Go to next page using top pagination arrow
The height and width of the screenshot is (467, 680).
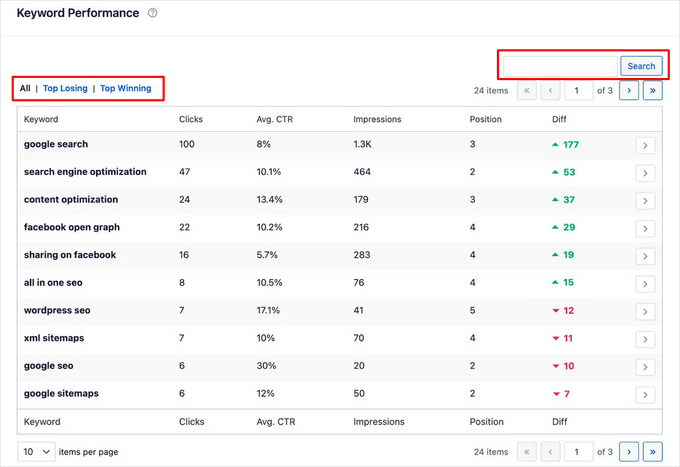tap(628, 90)
